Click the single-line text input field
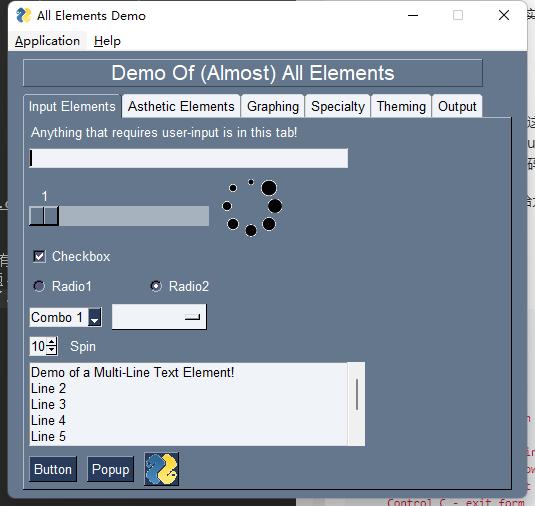The height and width of the screenshot is (506, 535). click(x=189, y=158)
